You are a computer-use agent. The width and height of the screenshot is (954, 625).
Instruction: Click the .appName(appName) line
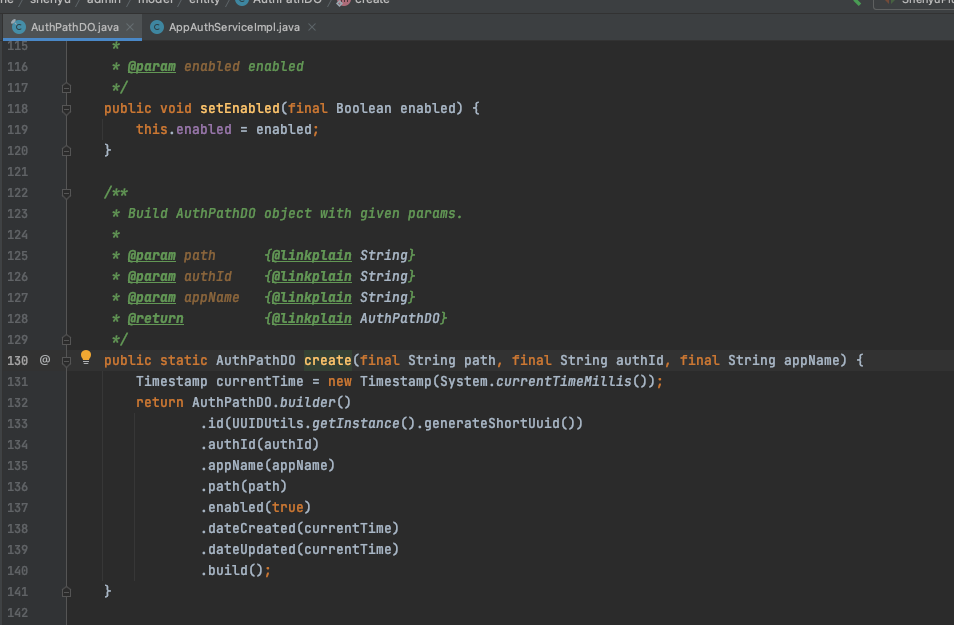click(268, 466)
